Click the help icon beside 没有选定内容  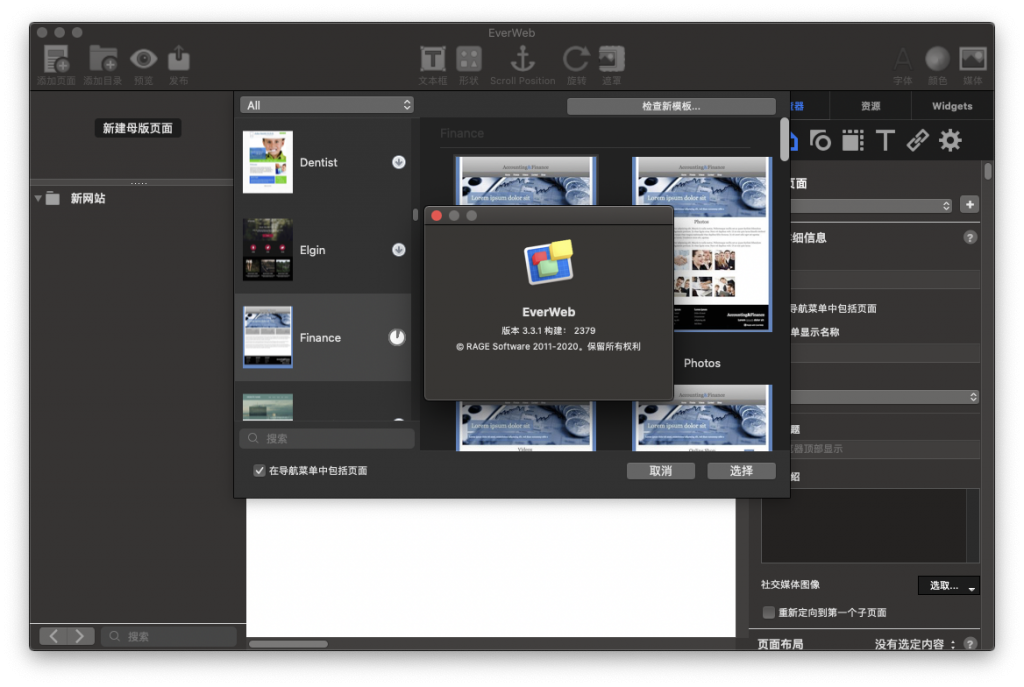click(970, 643)
